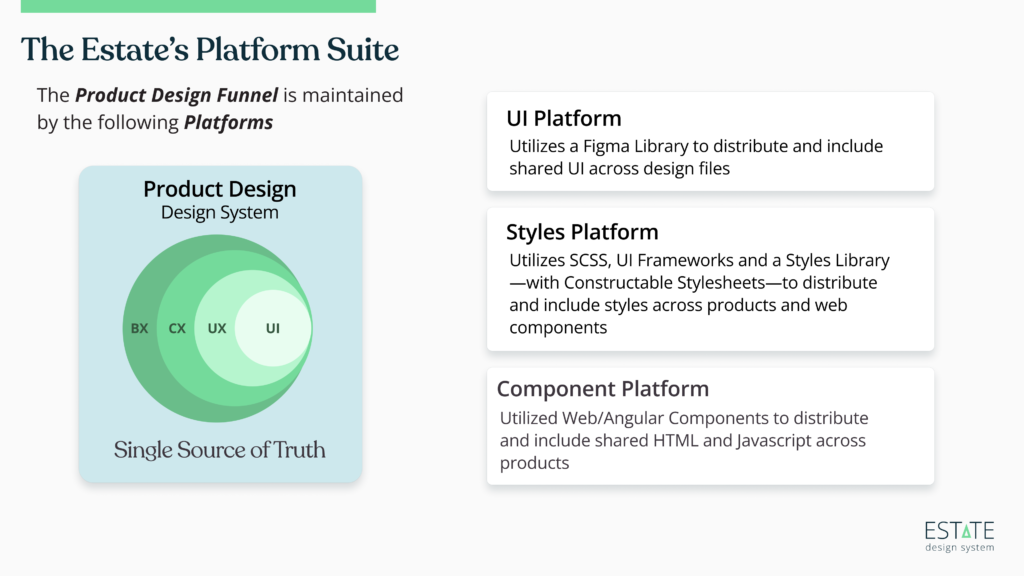1024x576 pixels.
Task: Click the SCSS and Constructable Stylesheets description
Action: 699,294
